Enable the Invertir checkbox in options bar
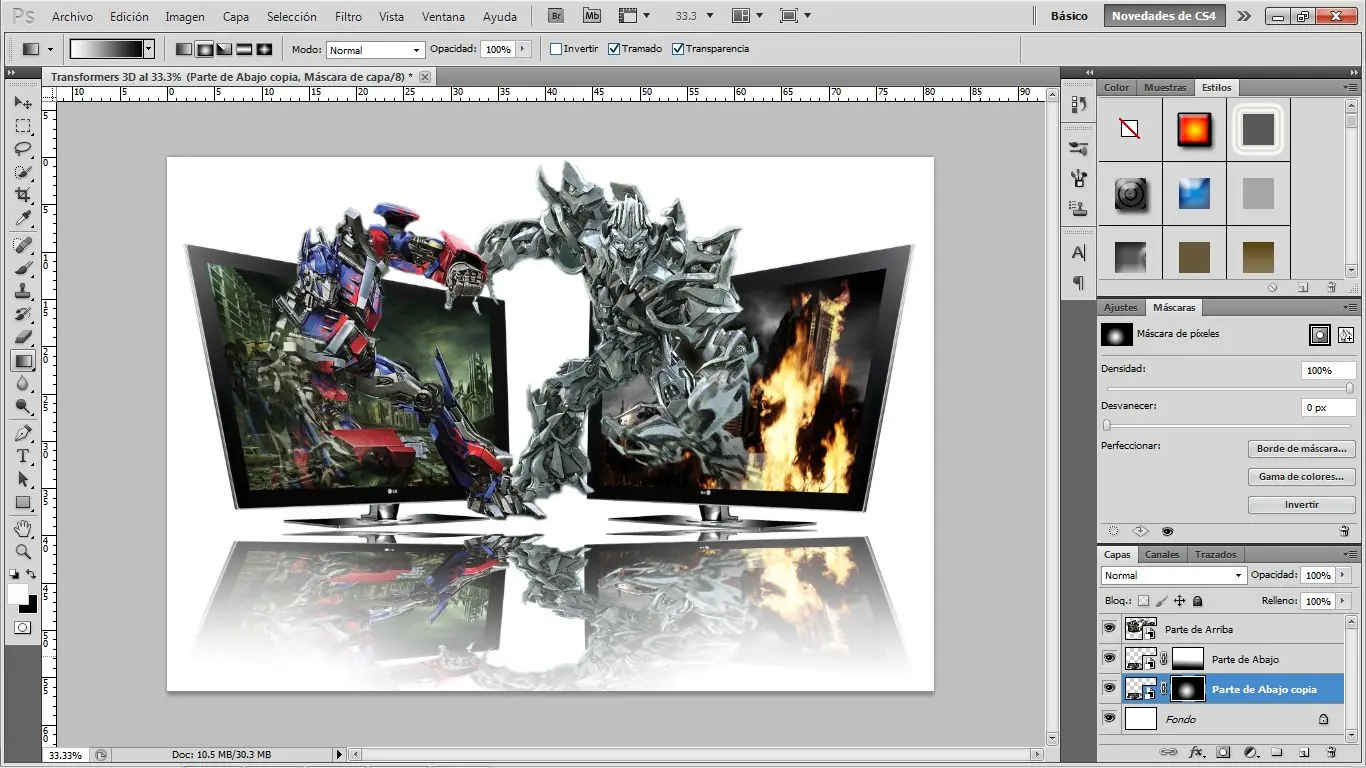The width and height of the screenshot is (1366, 768). coord(556,49)
